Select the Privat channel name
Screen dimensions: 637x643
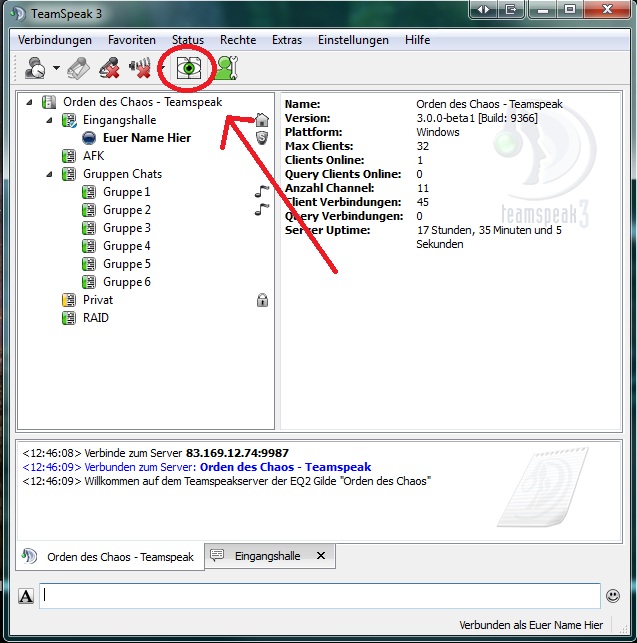(98, 301)
